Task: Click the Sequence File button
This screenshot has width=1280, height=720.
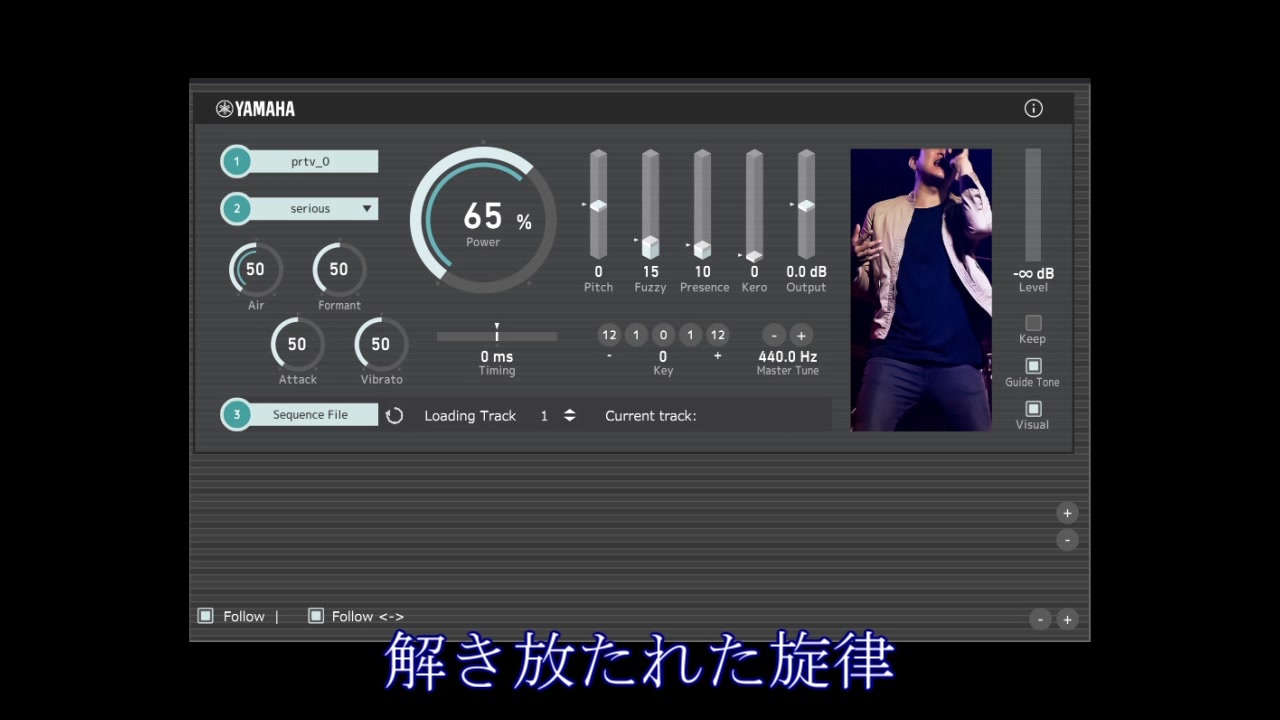Action: (299, 415)
